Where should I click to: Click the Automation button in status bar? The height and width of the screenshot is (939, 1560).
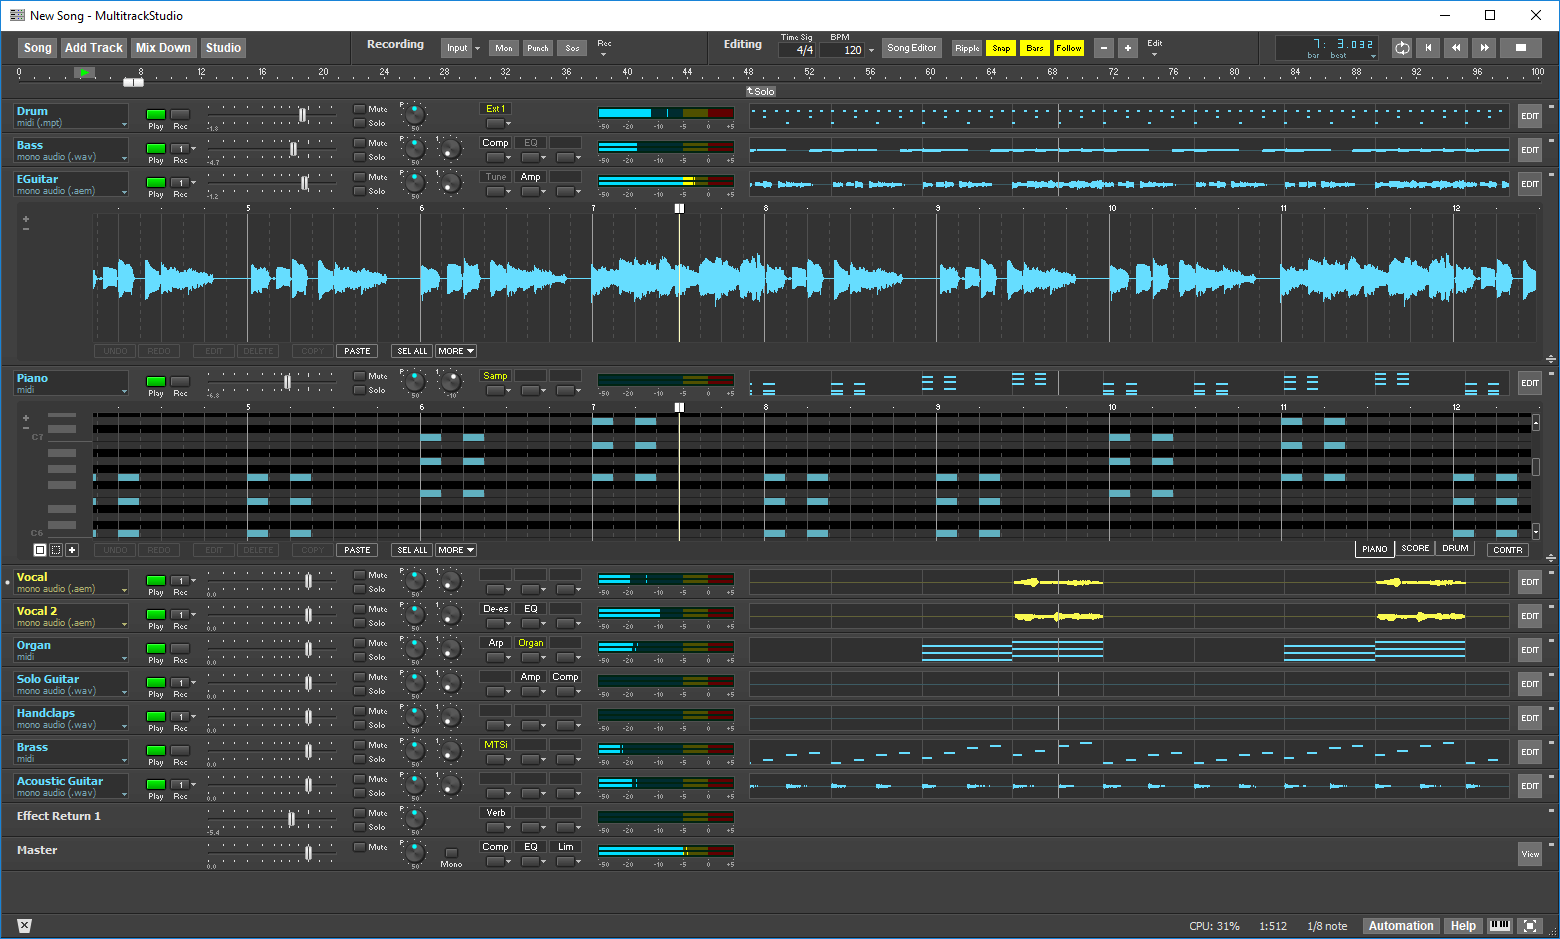(1401, 926)
